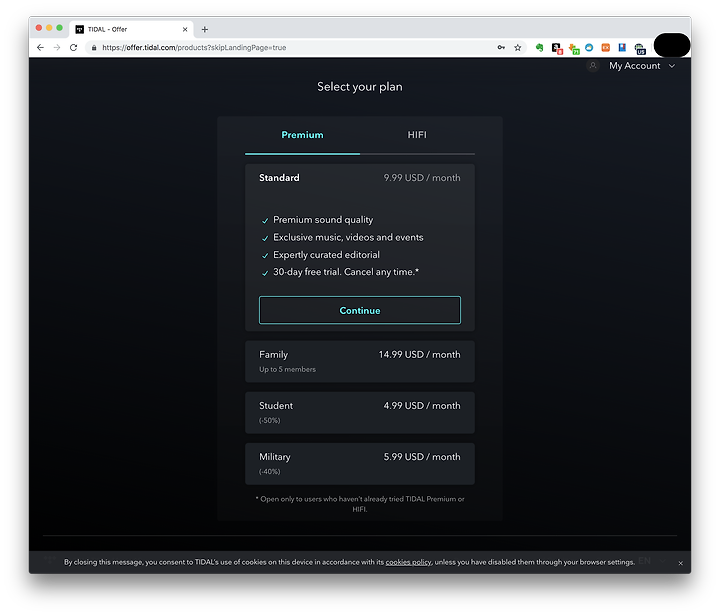Click the 'Select your plan' heading
Screen dimensions: 720x615
coord(360,87)
